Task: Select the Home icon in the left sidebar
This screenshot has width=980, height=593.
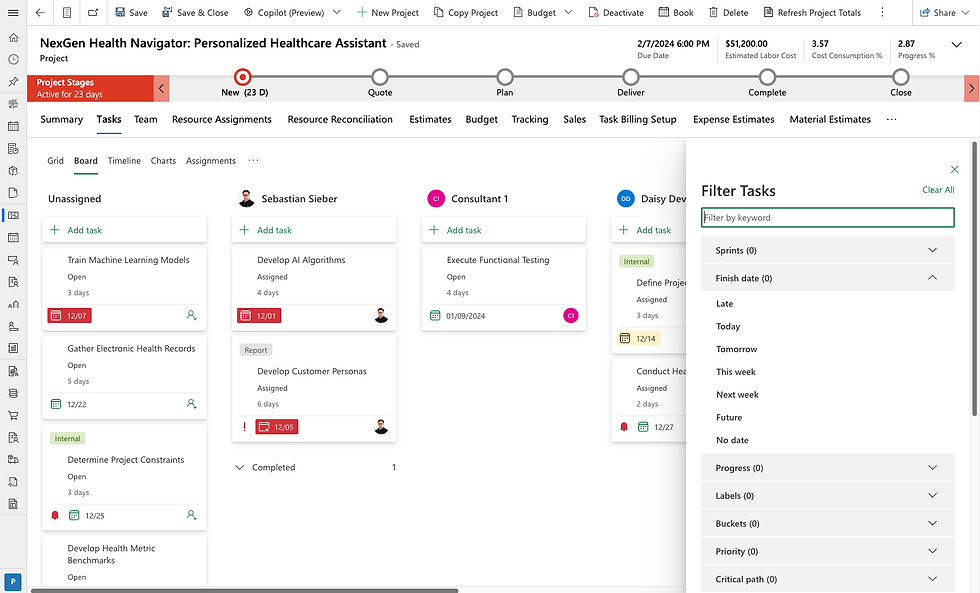Action: coord(12,37)
